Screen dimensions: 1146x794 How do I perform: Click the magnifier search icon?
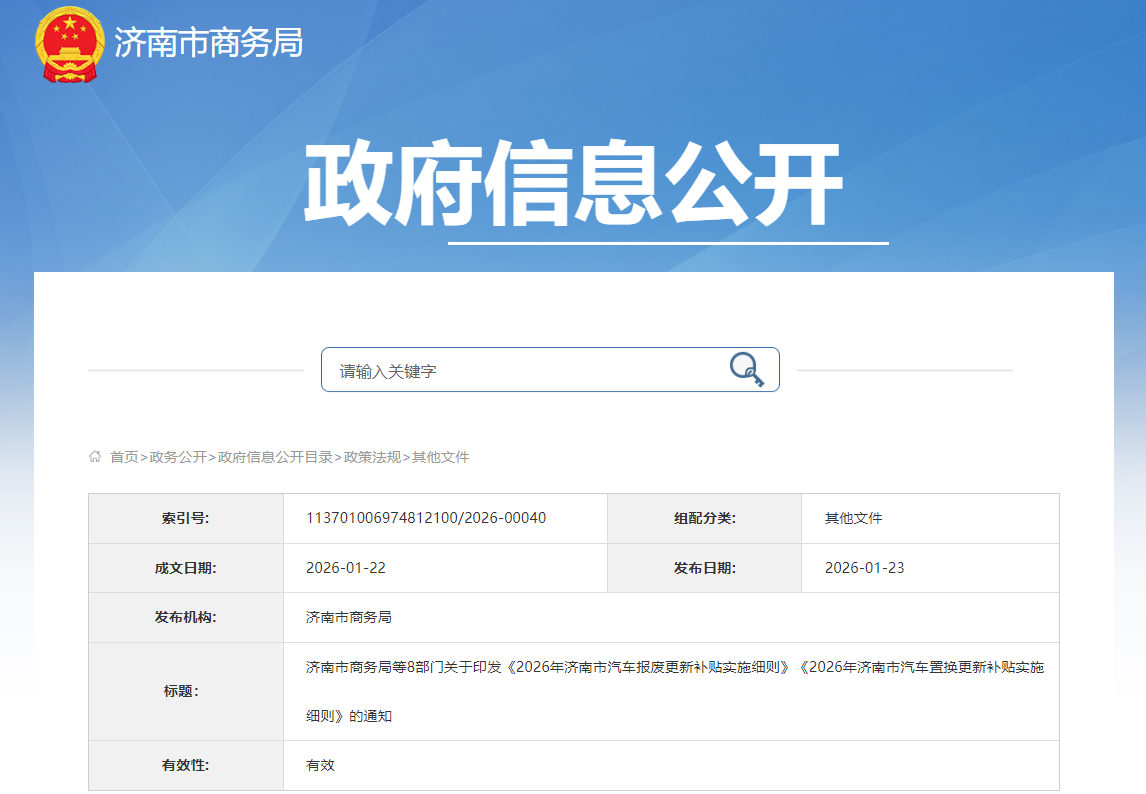coord(746,370)
